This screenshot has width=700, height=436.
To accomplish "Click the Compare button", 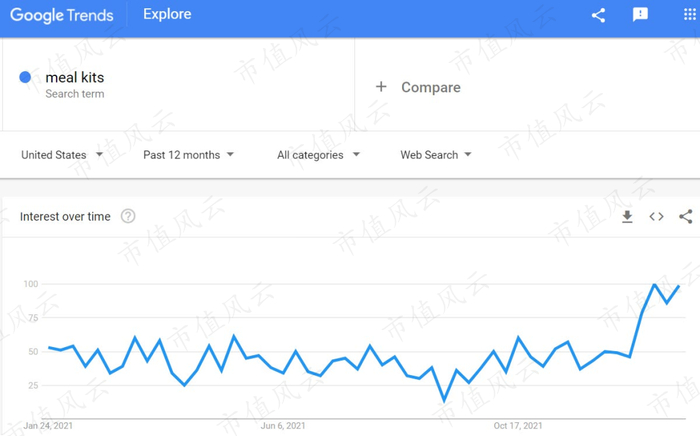I will tap(430, 87).
